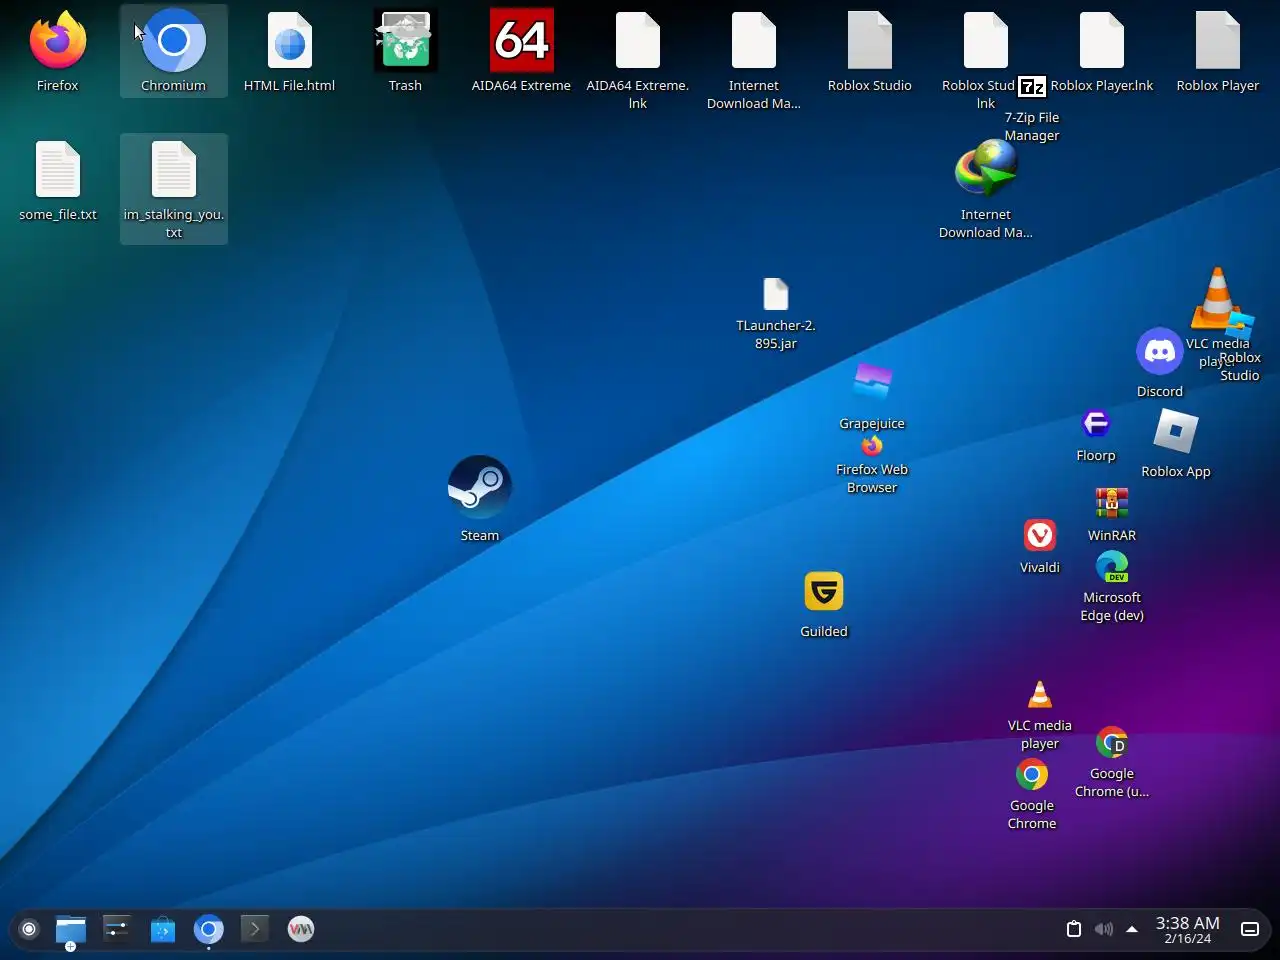Select the blank-file Roblox Studio icon

[x=870, y=42]
